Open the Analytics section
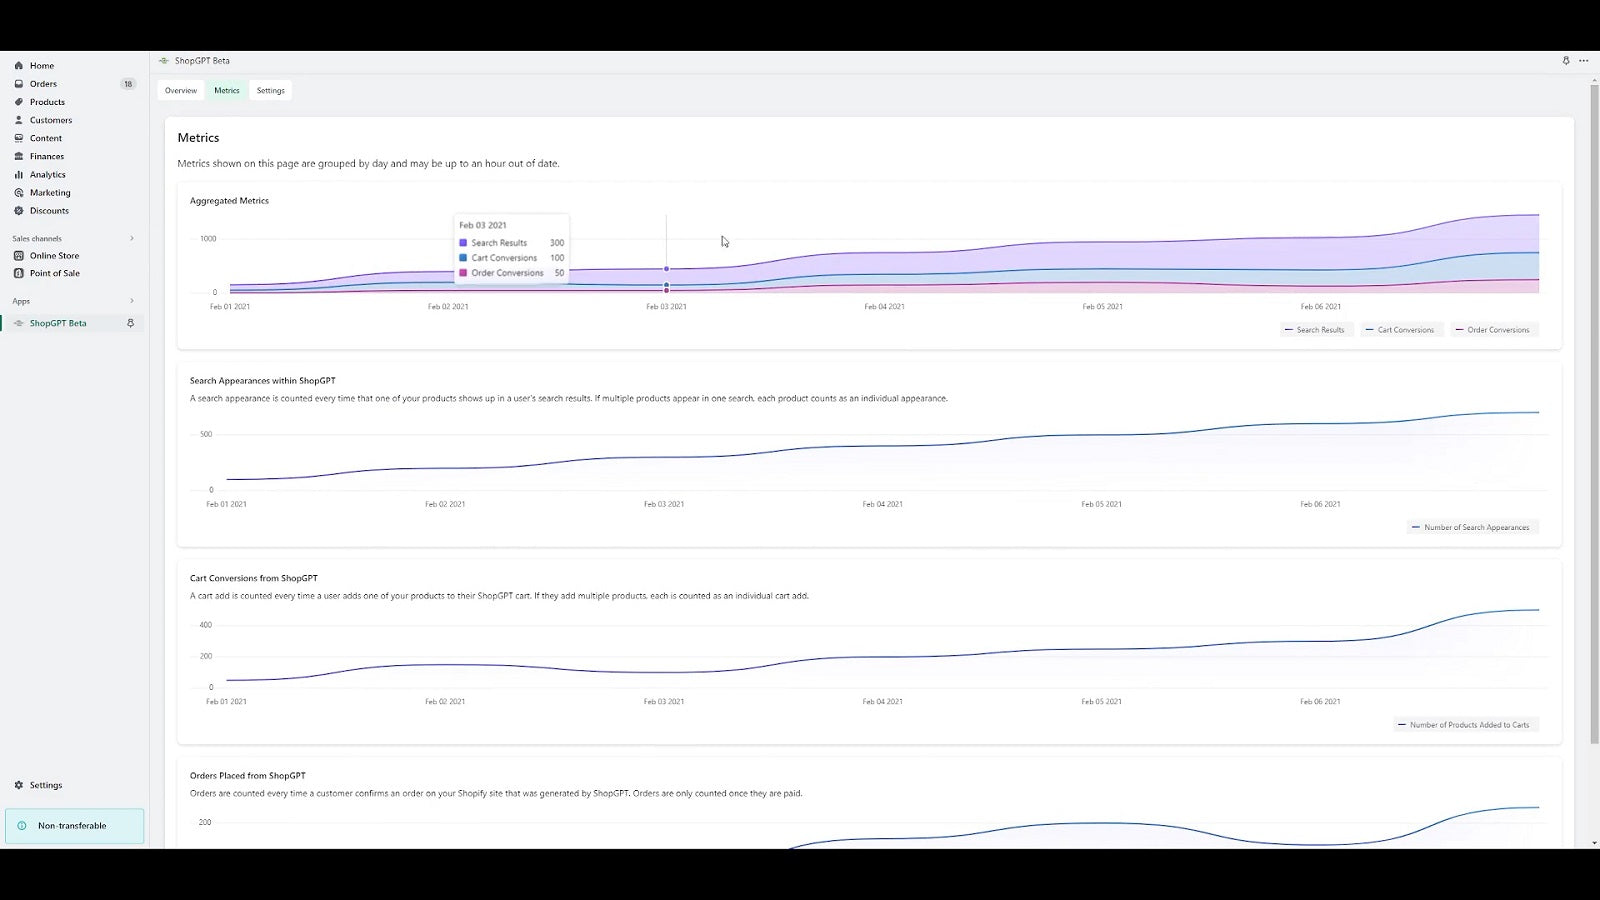The width and height of the screenshot is (1600, 900). [x=46, y=174]
